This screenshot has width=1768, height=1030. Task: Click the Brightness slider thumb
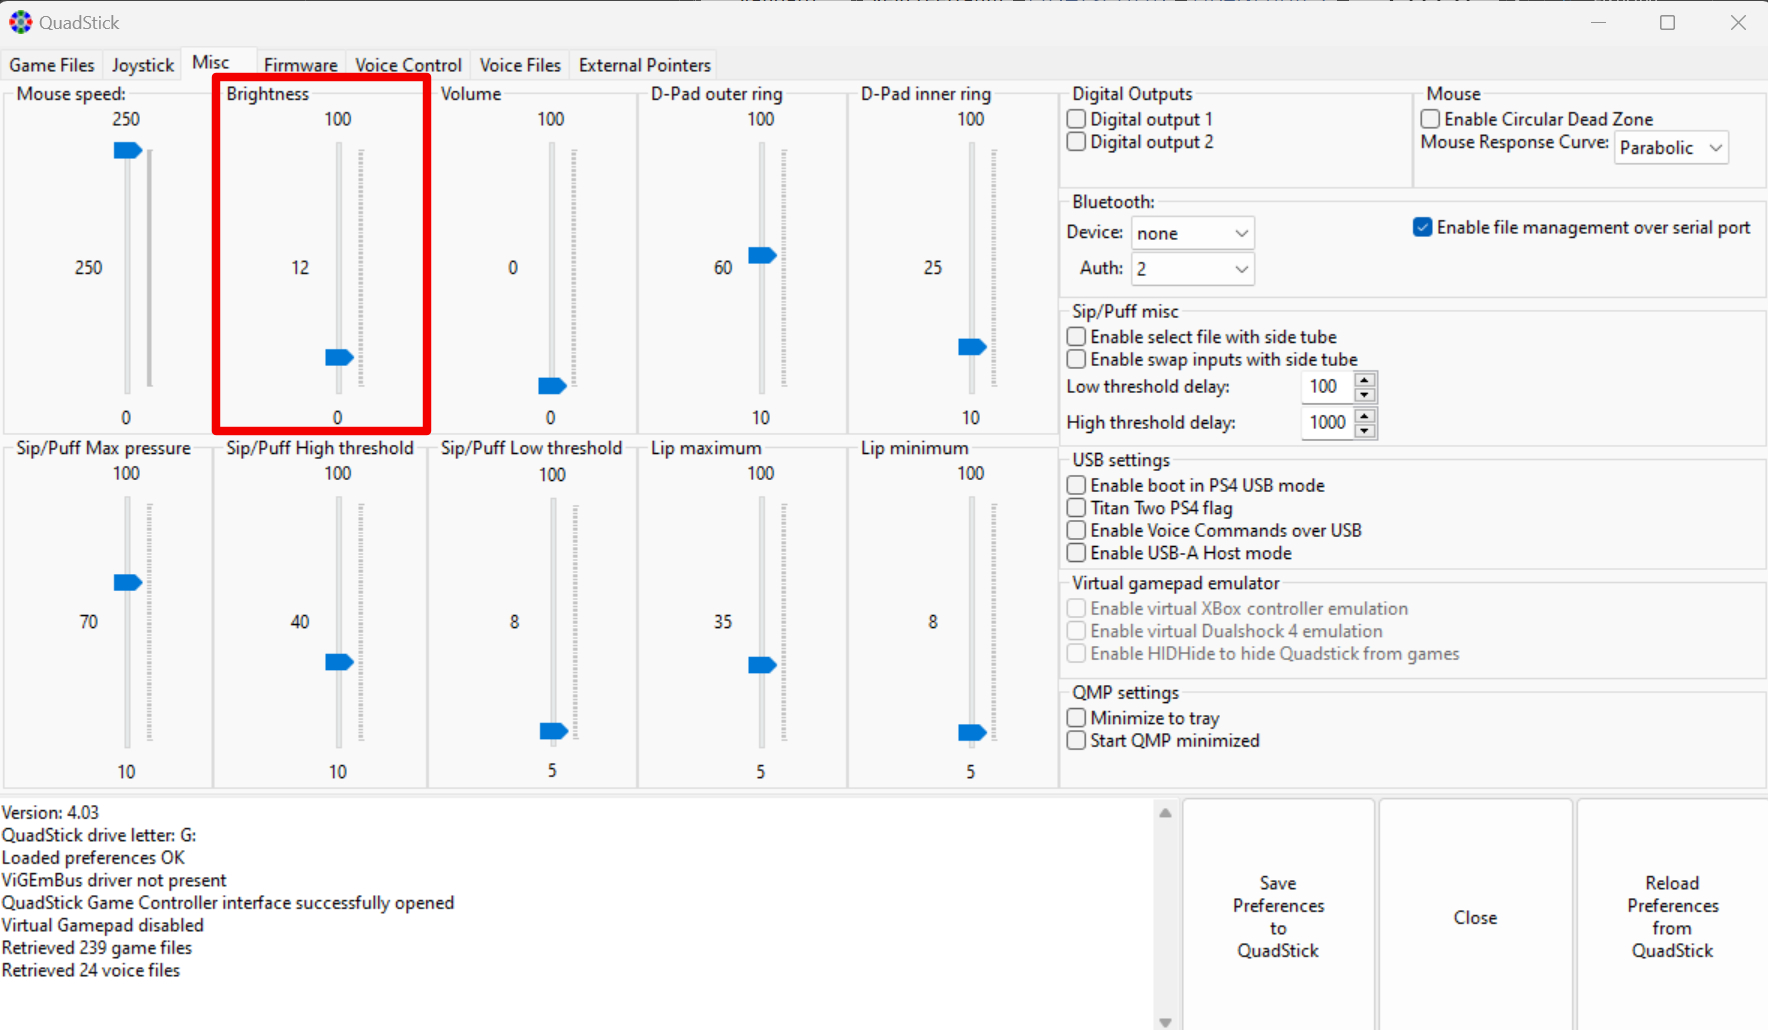pos(339,357)
